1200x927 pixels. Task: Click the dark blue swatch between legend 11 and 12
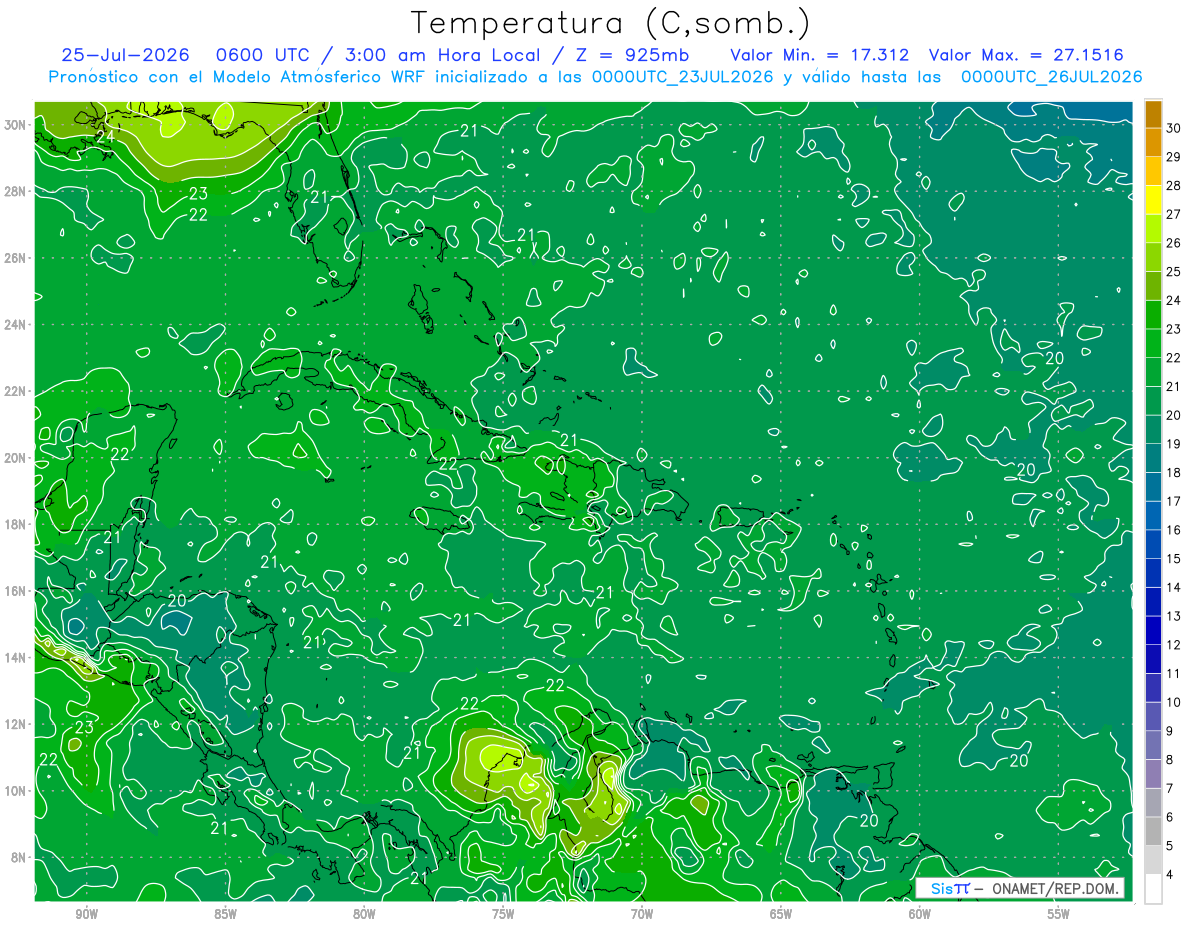coord(1153,659)
